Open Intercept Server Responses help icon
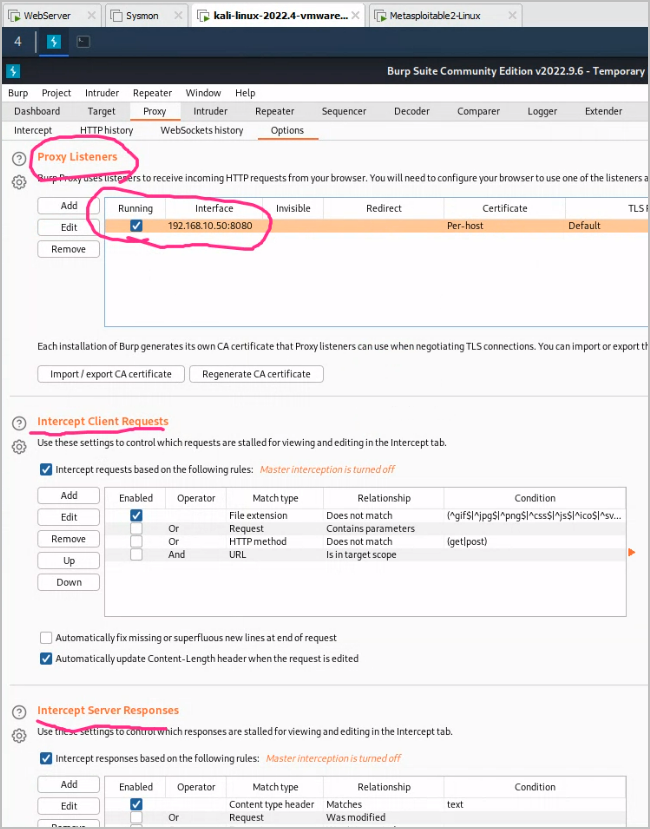The image size is (650, 829). (x=19, y=712)
